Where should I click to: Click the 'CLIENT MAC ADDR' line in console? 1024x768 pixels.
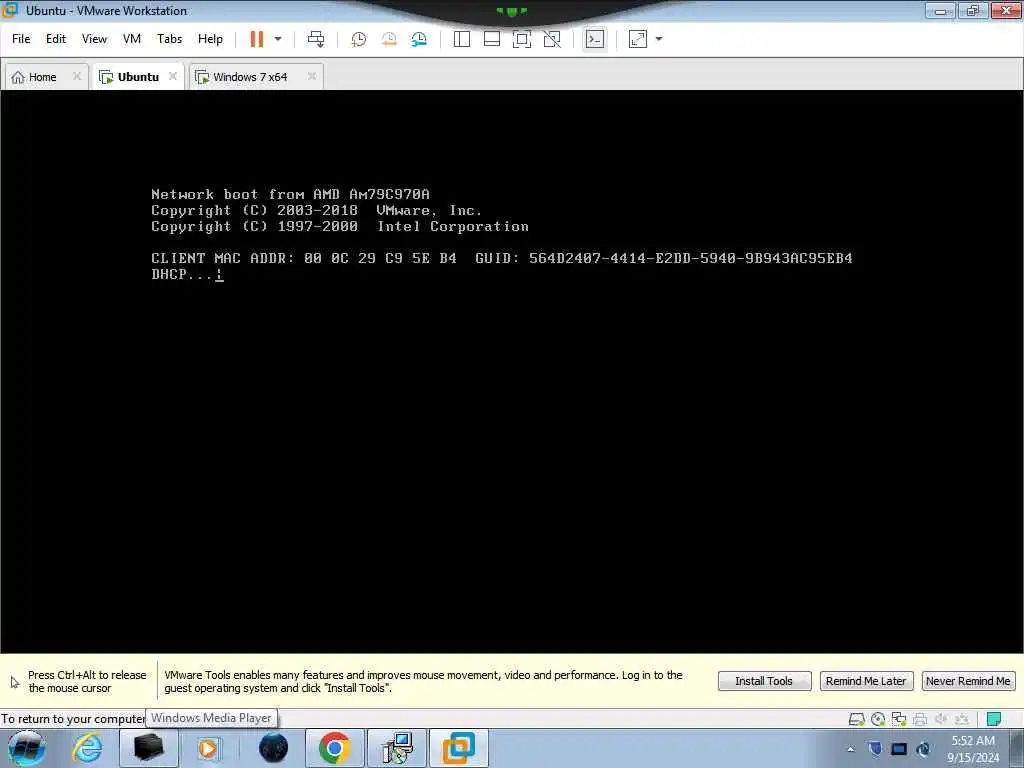click(x=502, y=258)
